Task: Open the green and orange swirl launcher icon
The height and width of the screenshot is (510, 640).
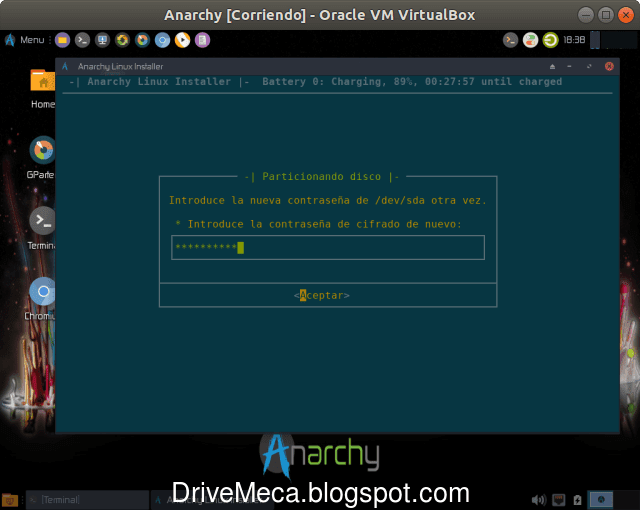Action: [122, 40]
